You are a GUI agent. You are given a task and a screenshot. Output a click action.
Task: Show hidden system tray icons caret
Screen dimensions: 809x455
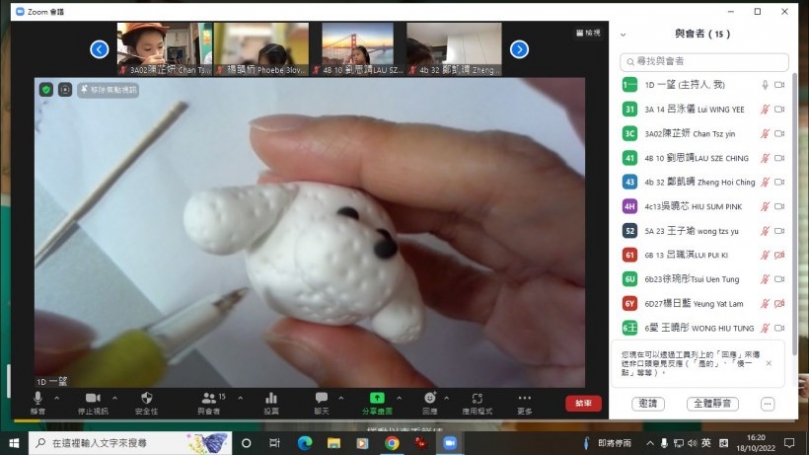click(x=650, y=443)
